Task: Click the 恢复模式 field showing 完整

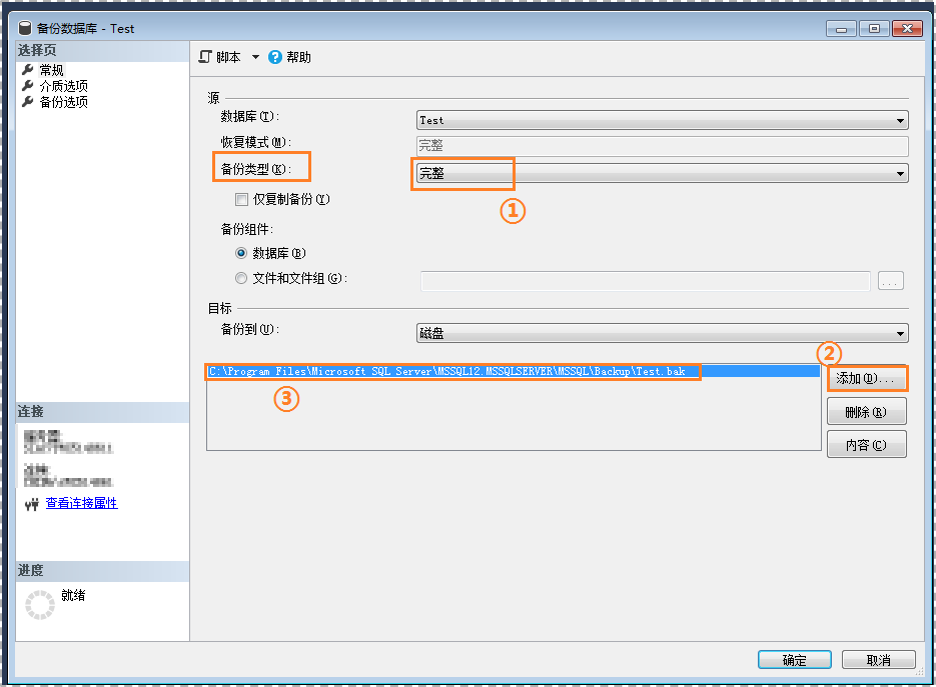Action: pos(662,146)
